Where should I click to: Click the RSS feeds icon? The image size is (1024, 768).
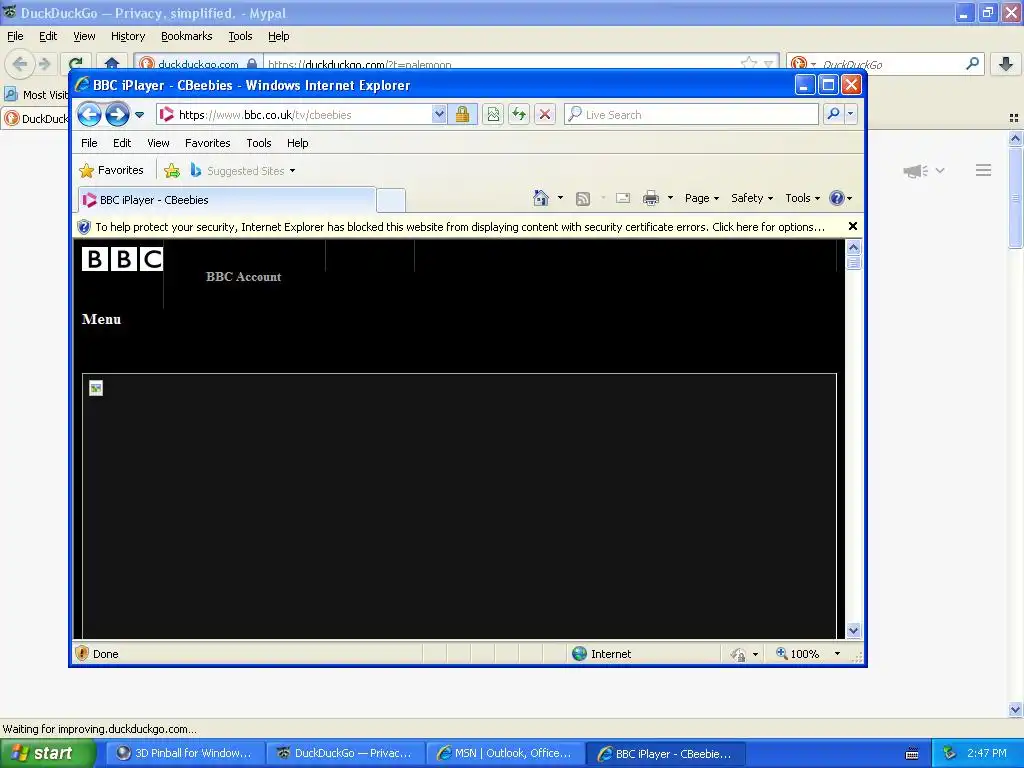[583, 199]
